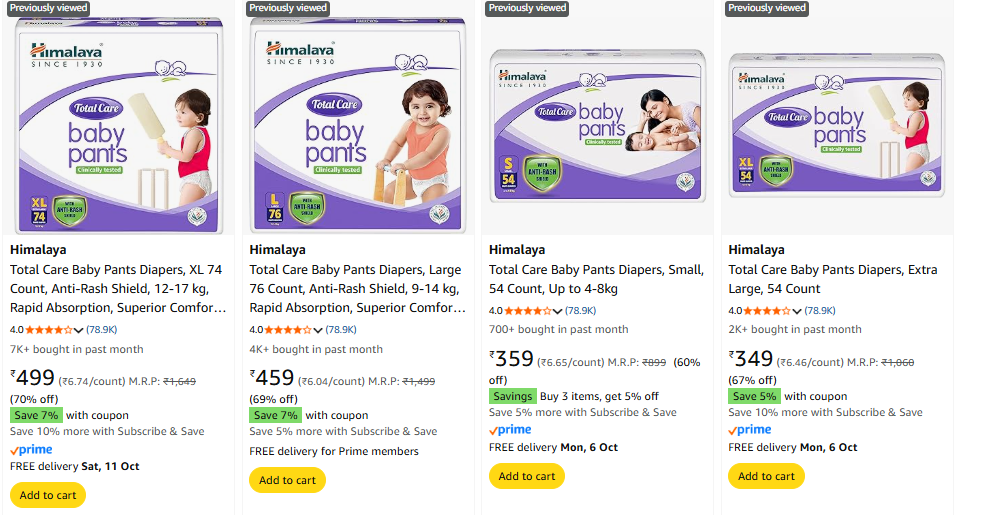Click Prime logo under XL 74 Count diapers
This screenshot has width=984, height=515.
coord(31,450)
